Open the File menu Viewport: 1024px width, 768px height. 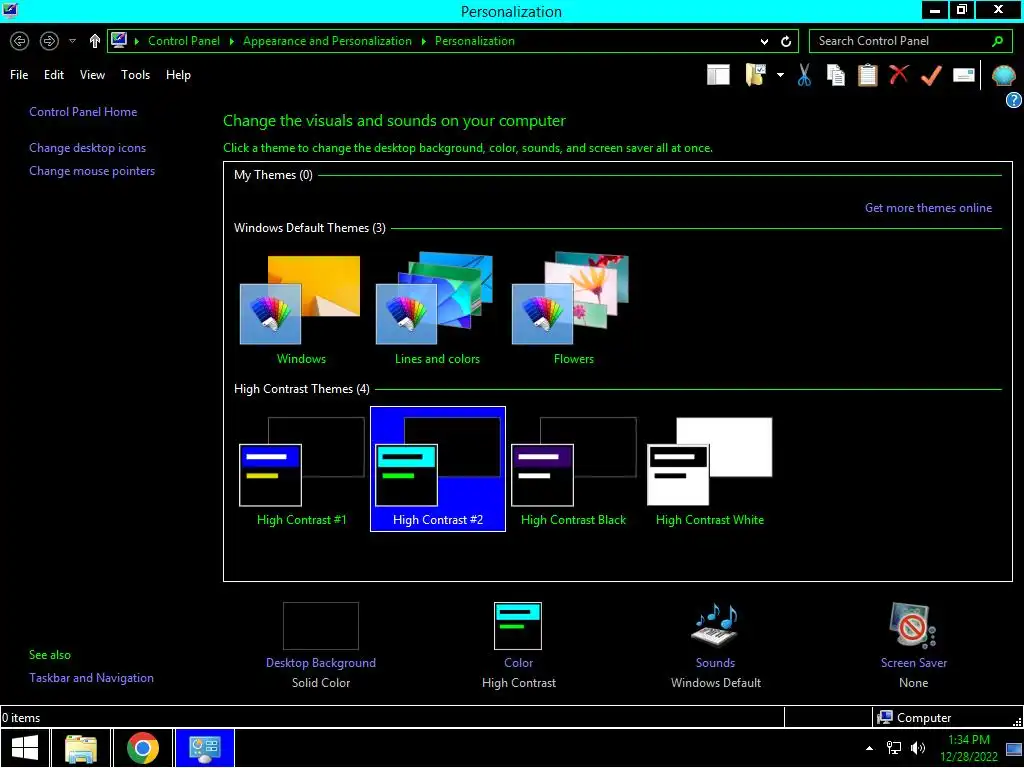pyautogui.click(x=19, y=75)
